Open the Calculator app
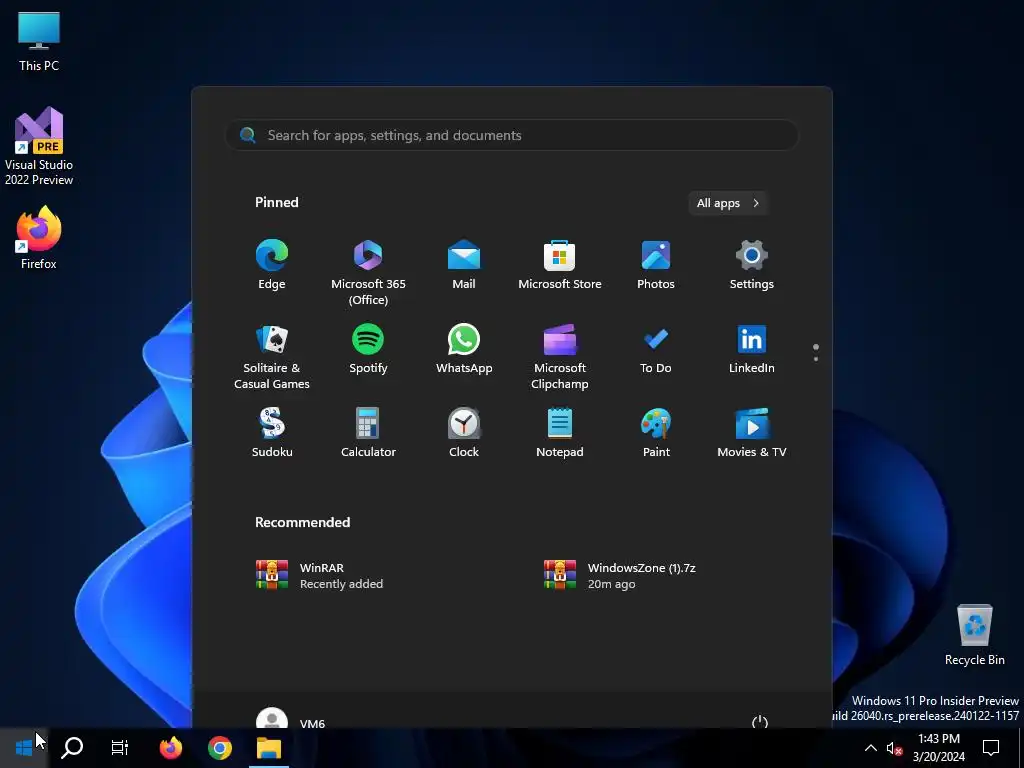The height and width of the screenshot is (768, 1024). click(368, 432)
